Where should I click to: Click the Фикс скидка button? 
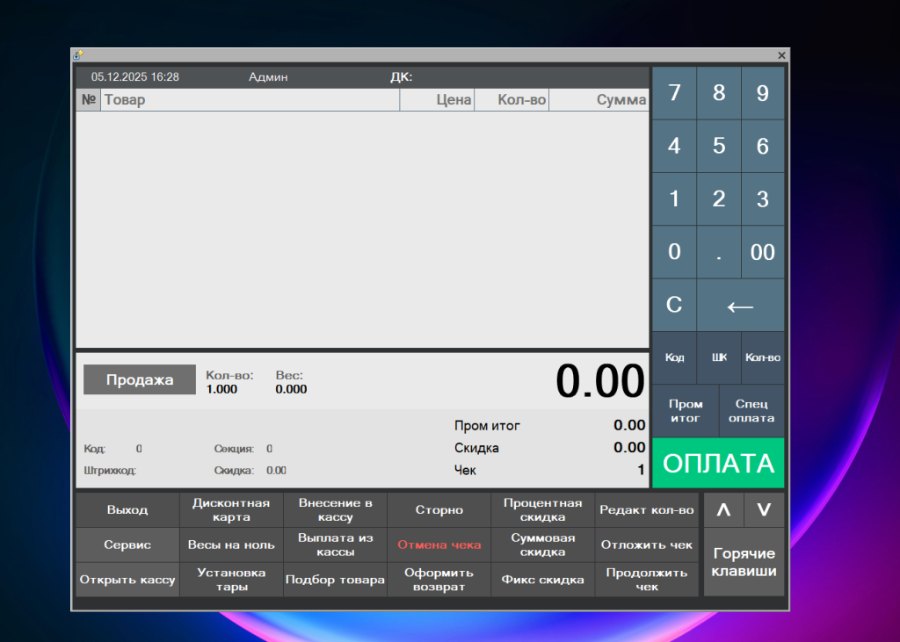click(x=543, y=579)
